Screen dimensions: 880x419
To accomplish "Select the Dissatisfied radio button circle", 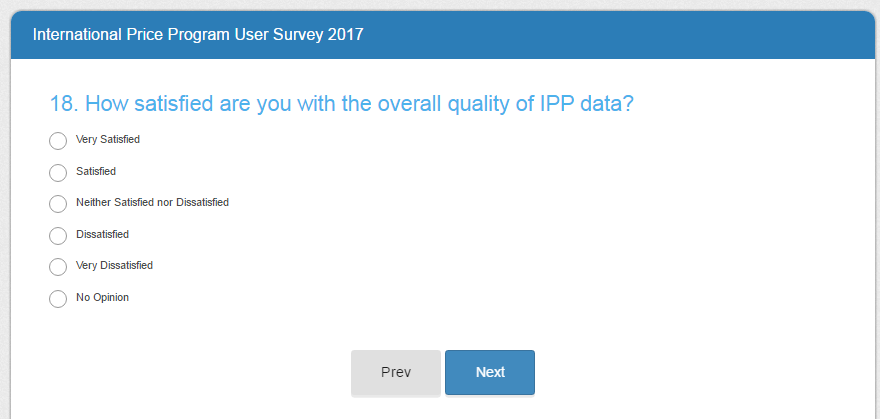I will [58, 236].
